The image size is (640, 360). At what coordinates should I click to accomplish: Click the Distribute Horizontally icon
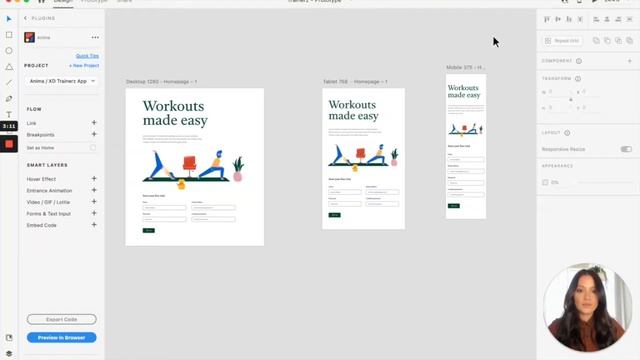click(629, 19)
